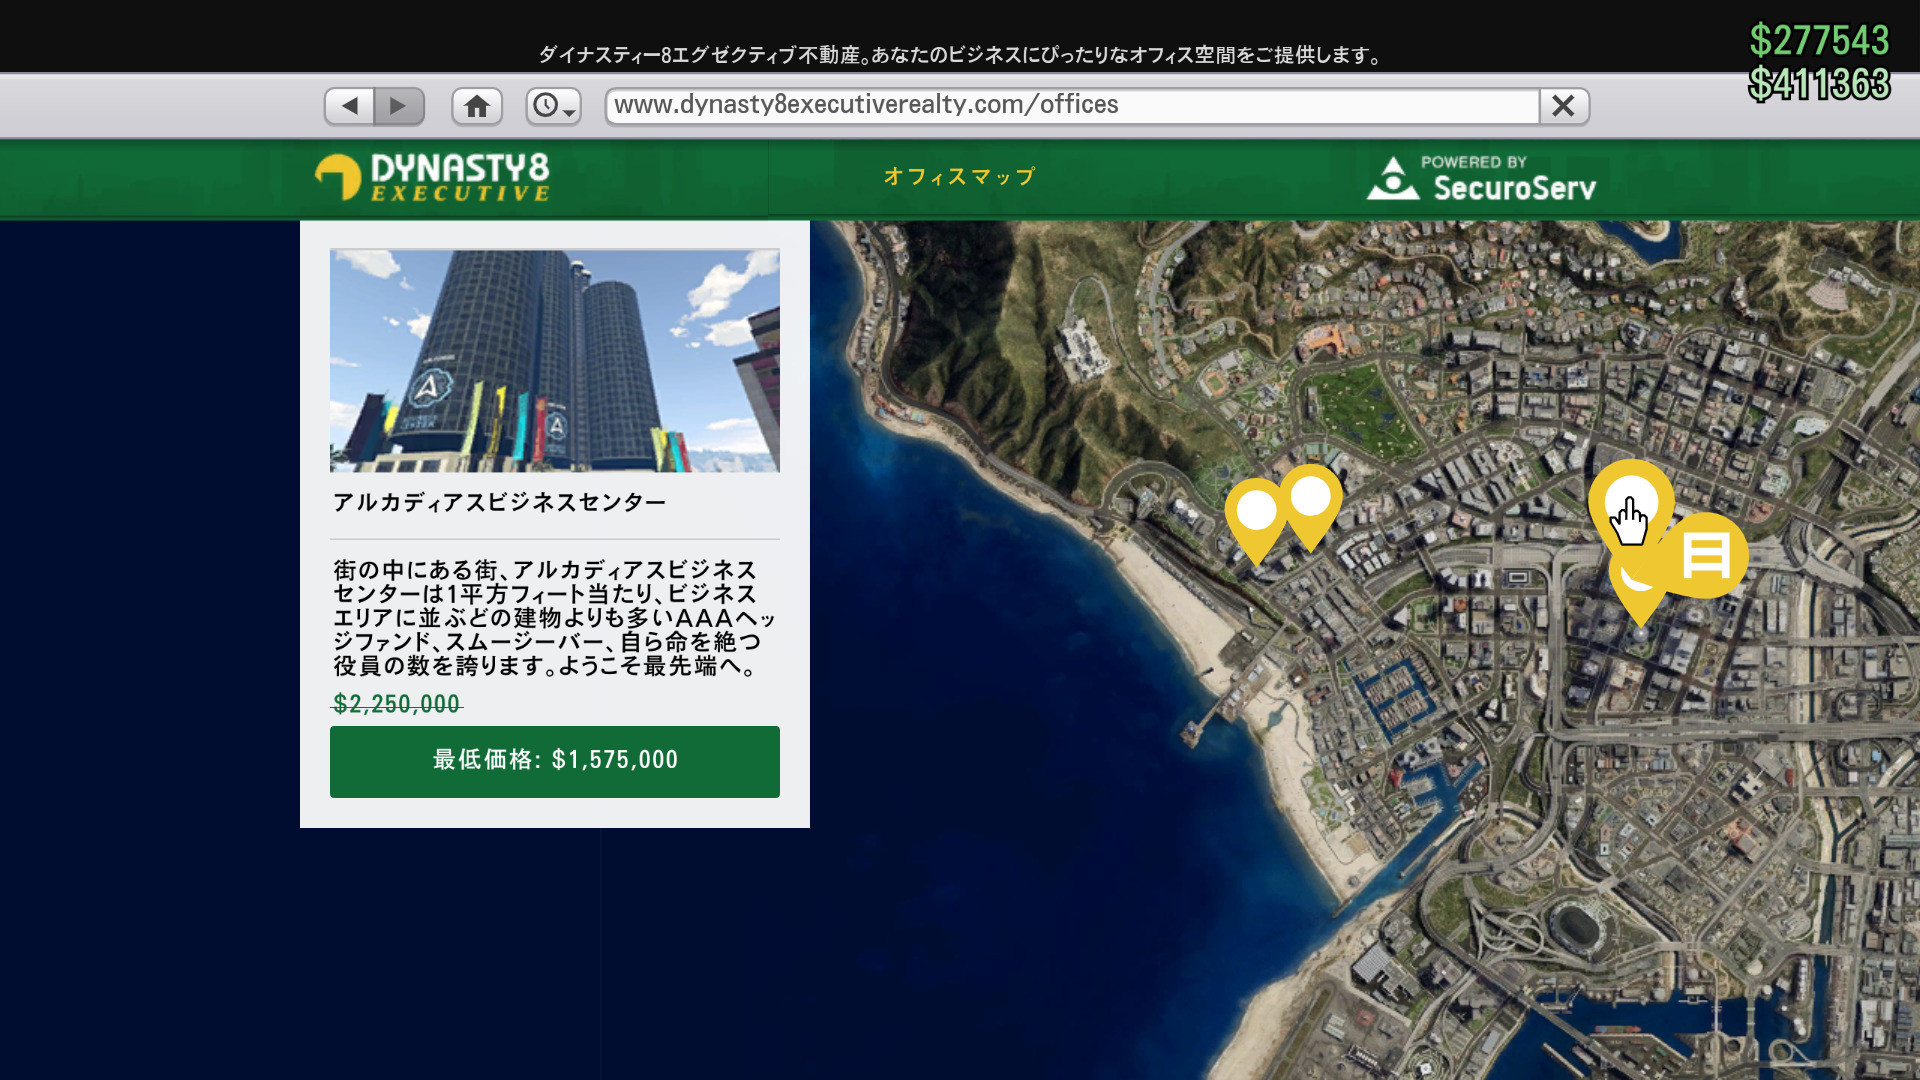The width and height of the screenshot is (1920, 1080).
Task: Click the $277543 cash balance
Action: [1819, 40]
